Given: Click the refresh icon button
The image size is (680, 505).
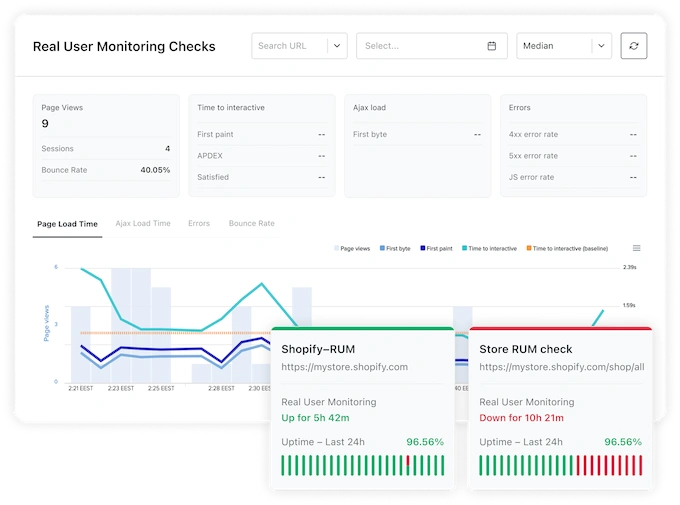Looking at the screenshot, I should pyautogui.click(x=634, y=46).
